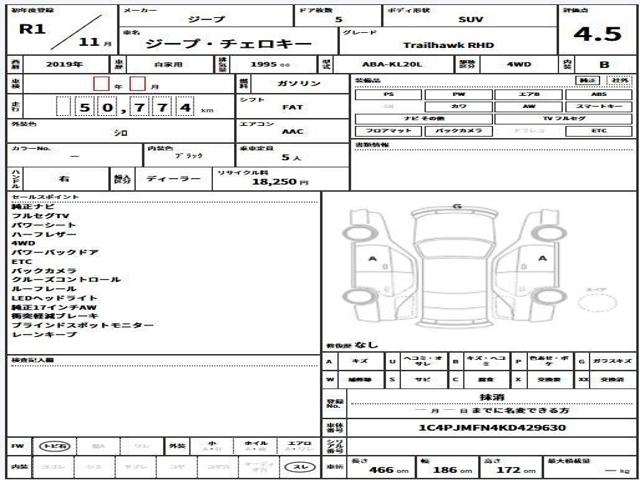Screen dimensions: 640x480
Task: Click the shift type FAT
Action: pos(293,107)
